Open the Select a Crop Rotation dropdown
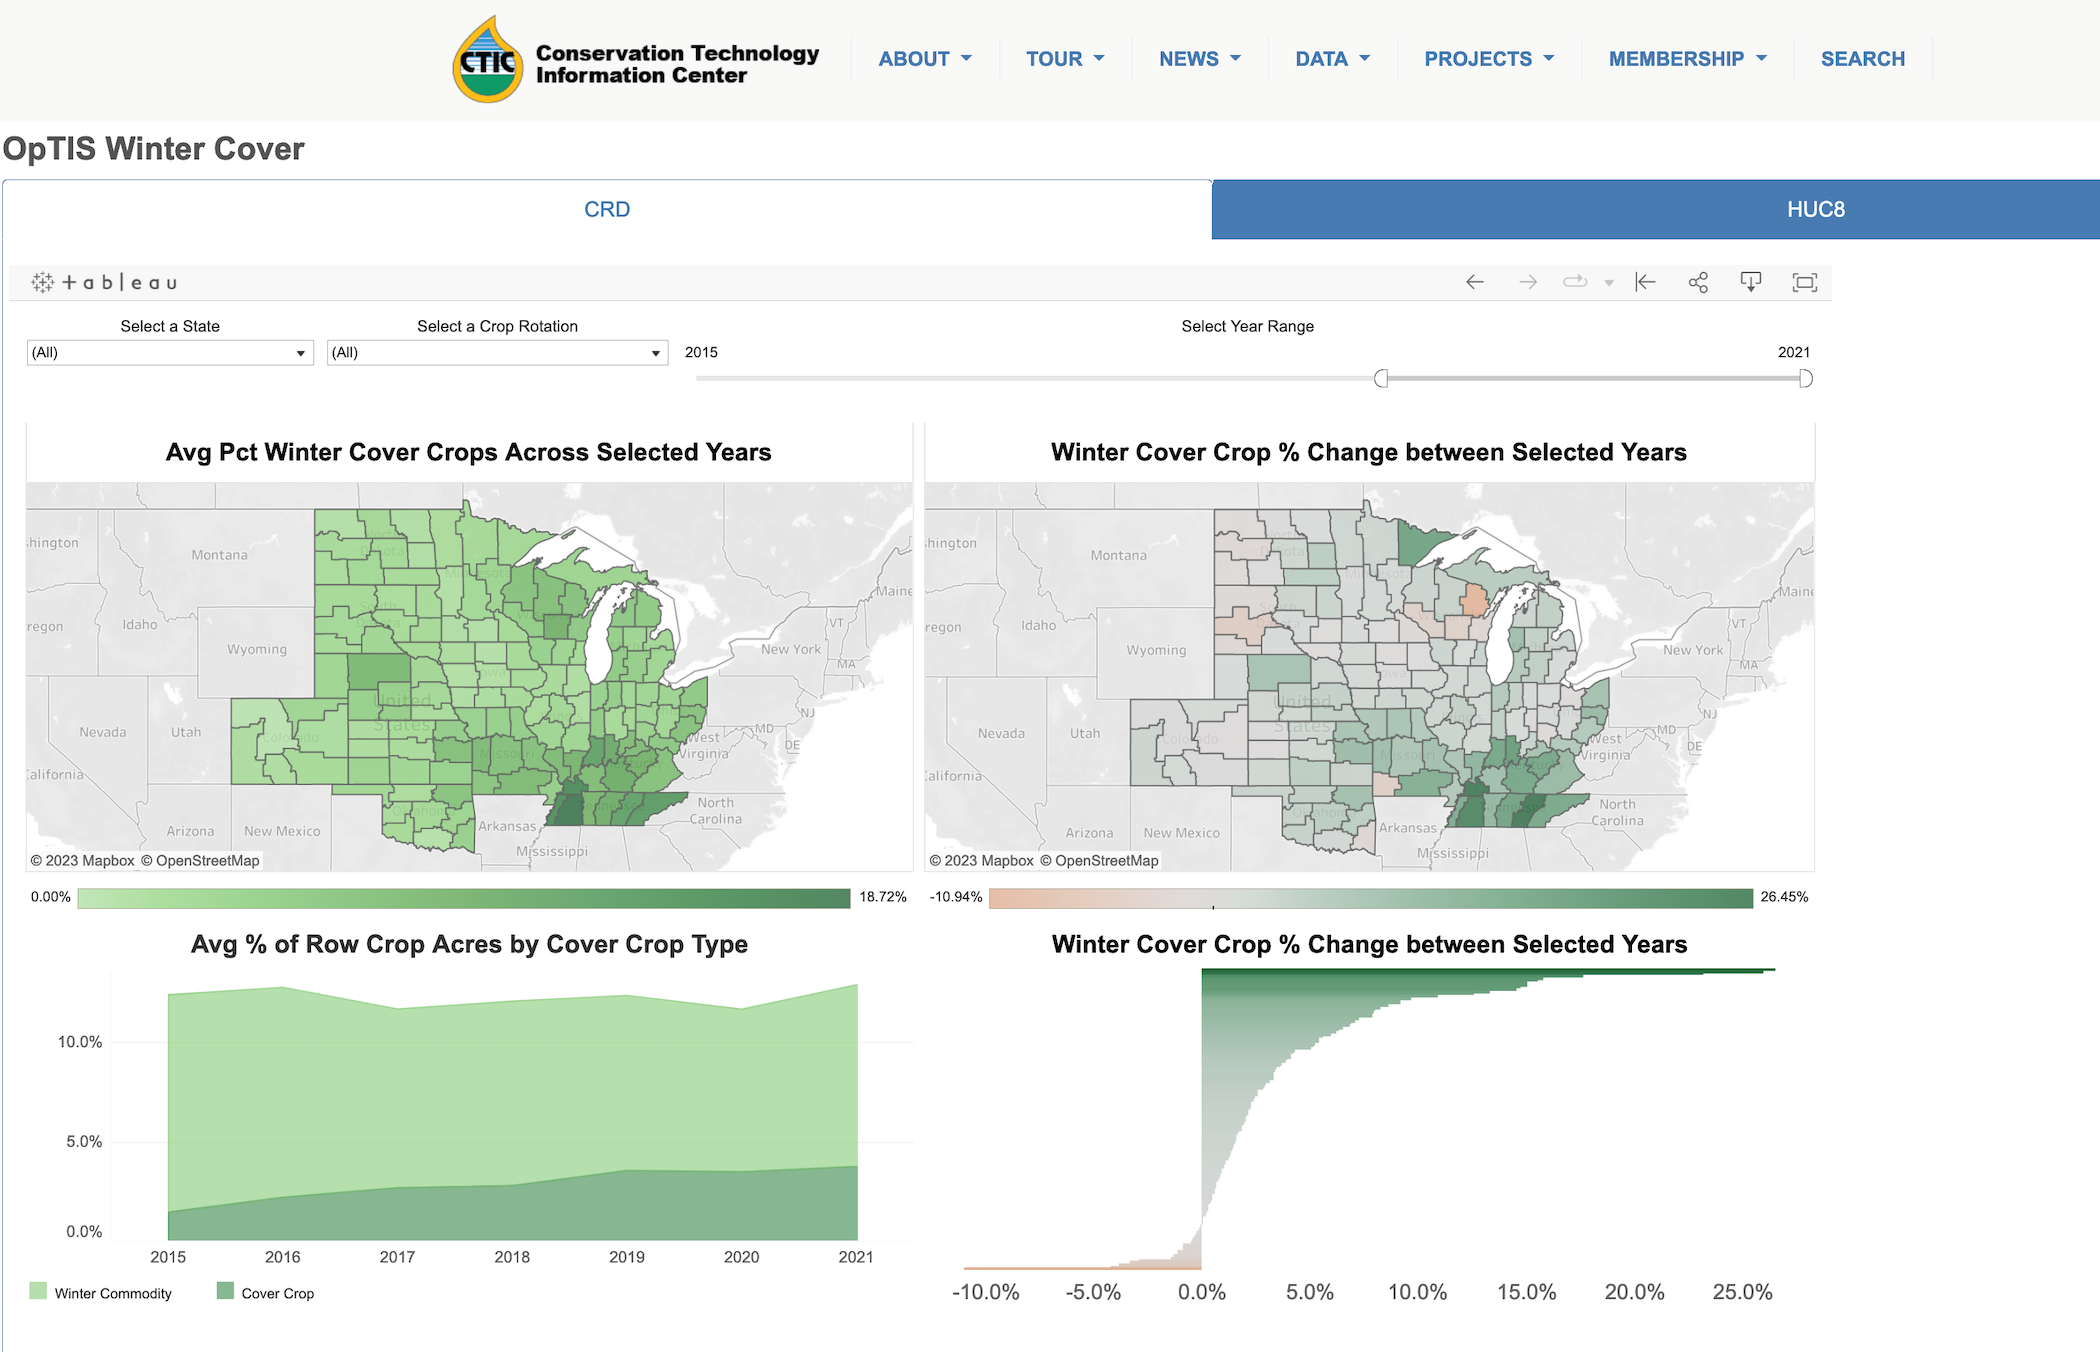 tap(497, 353)
